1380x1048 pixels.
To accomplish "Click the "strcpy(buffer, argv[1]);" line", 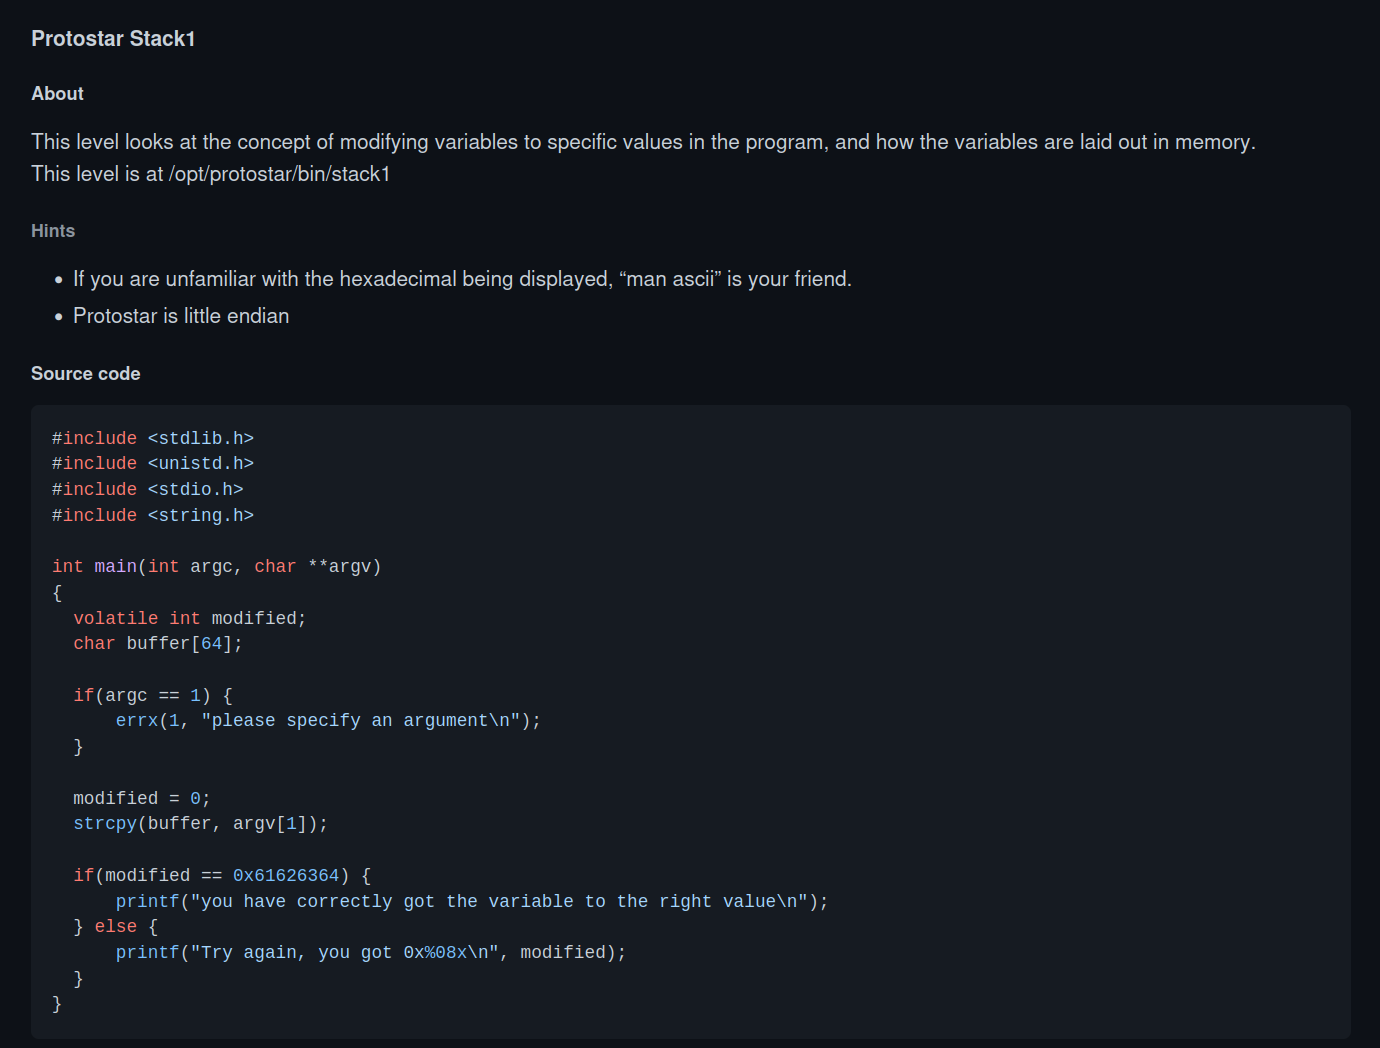I will (x=200, y=823).
